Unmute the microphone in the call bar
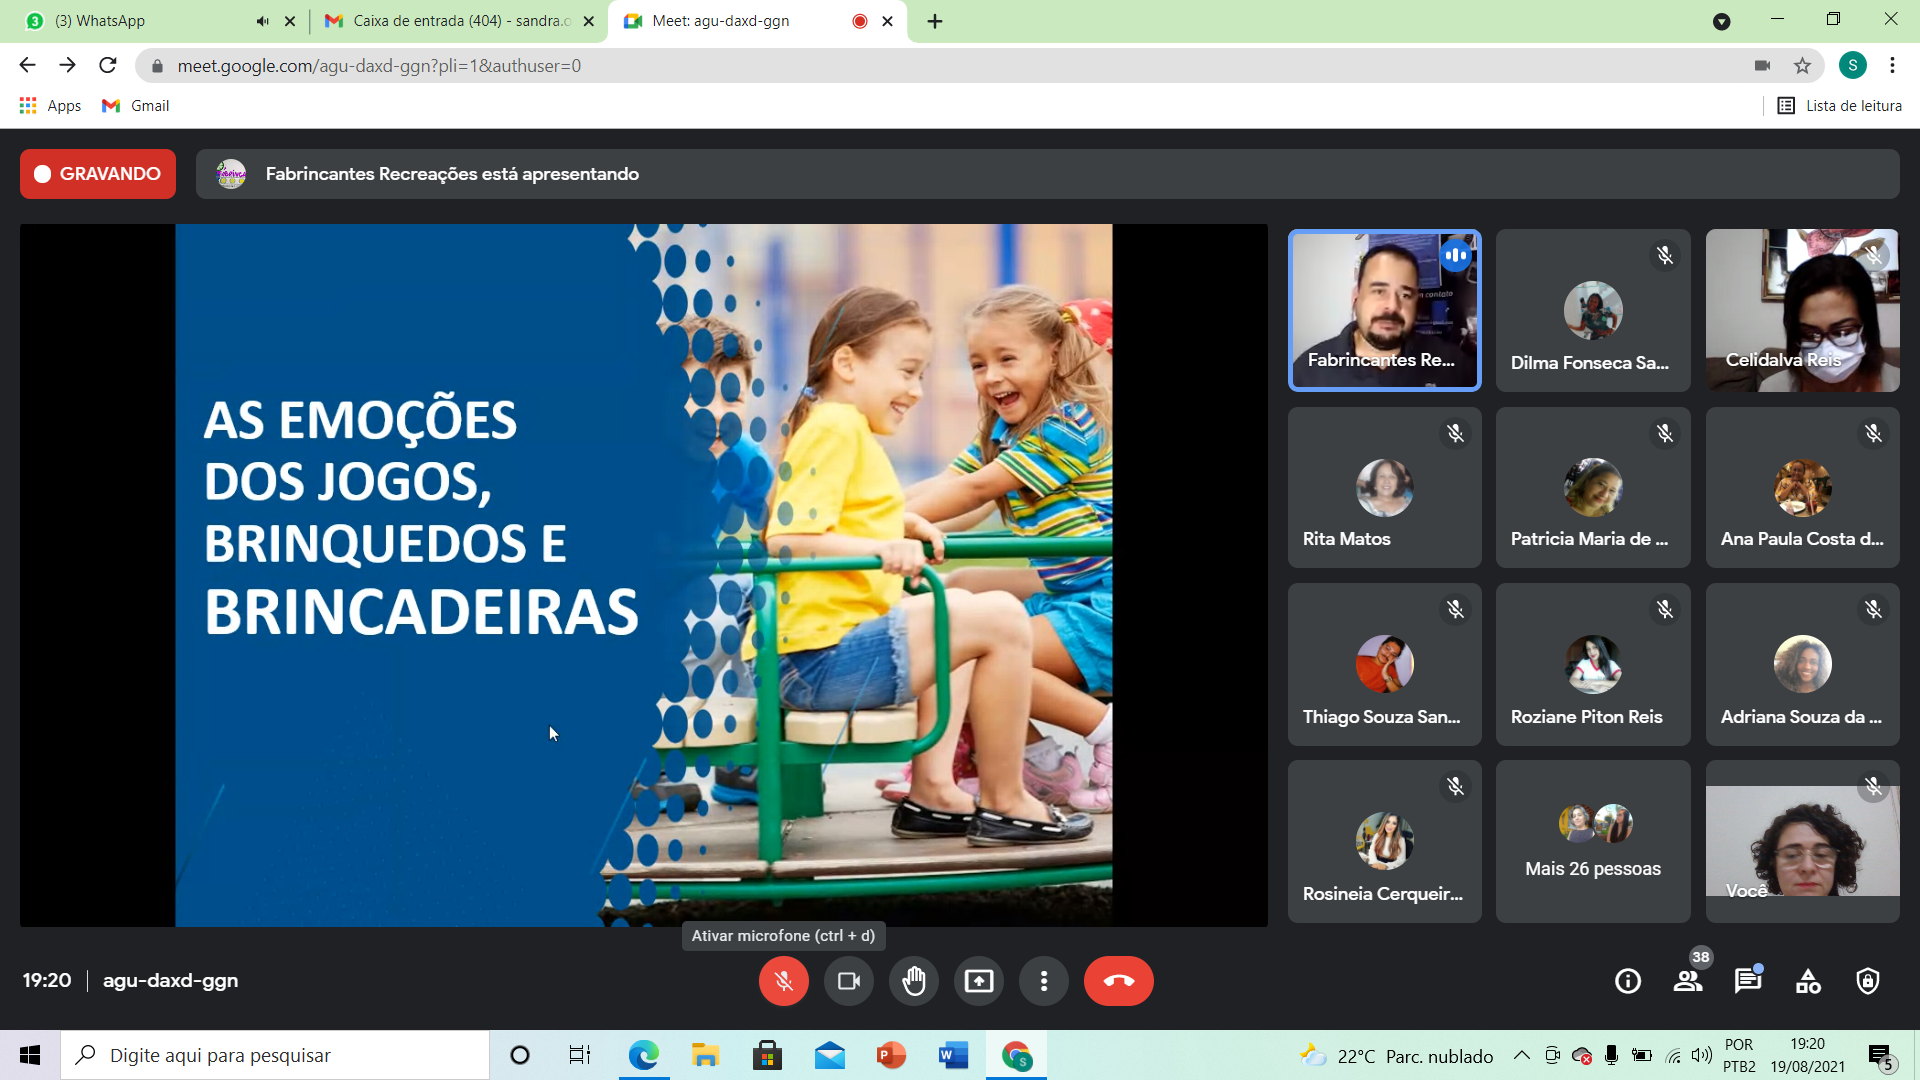1920x1080 pixels. (x=783, y=981)
